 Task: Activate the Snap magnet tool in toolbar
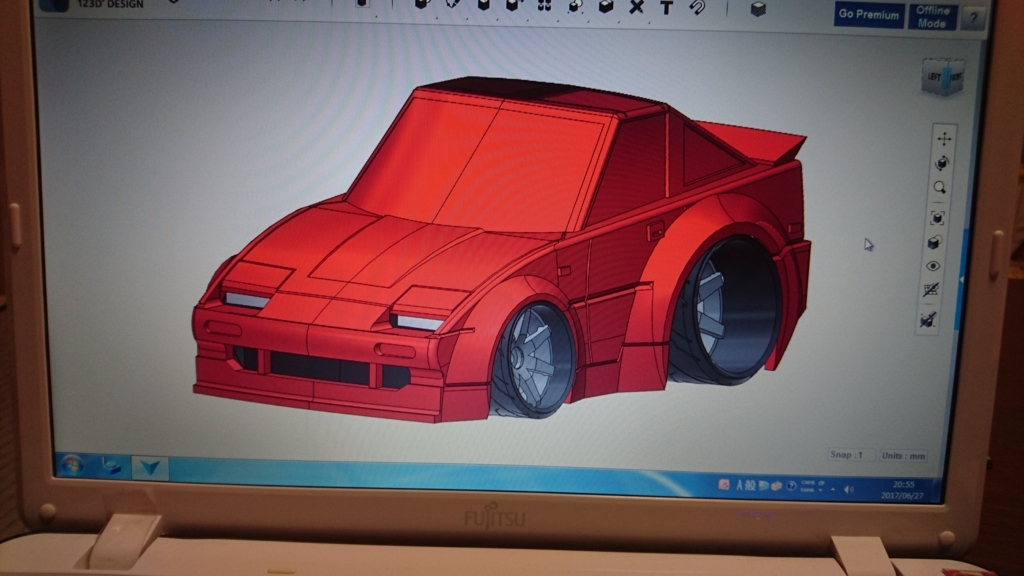[x=697, y=8]
